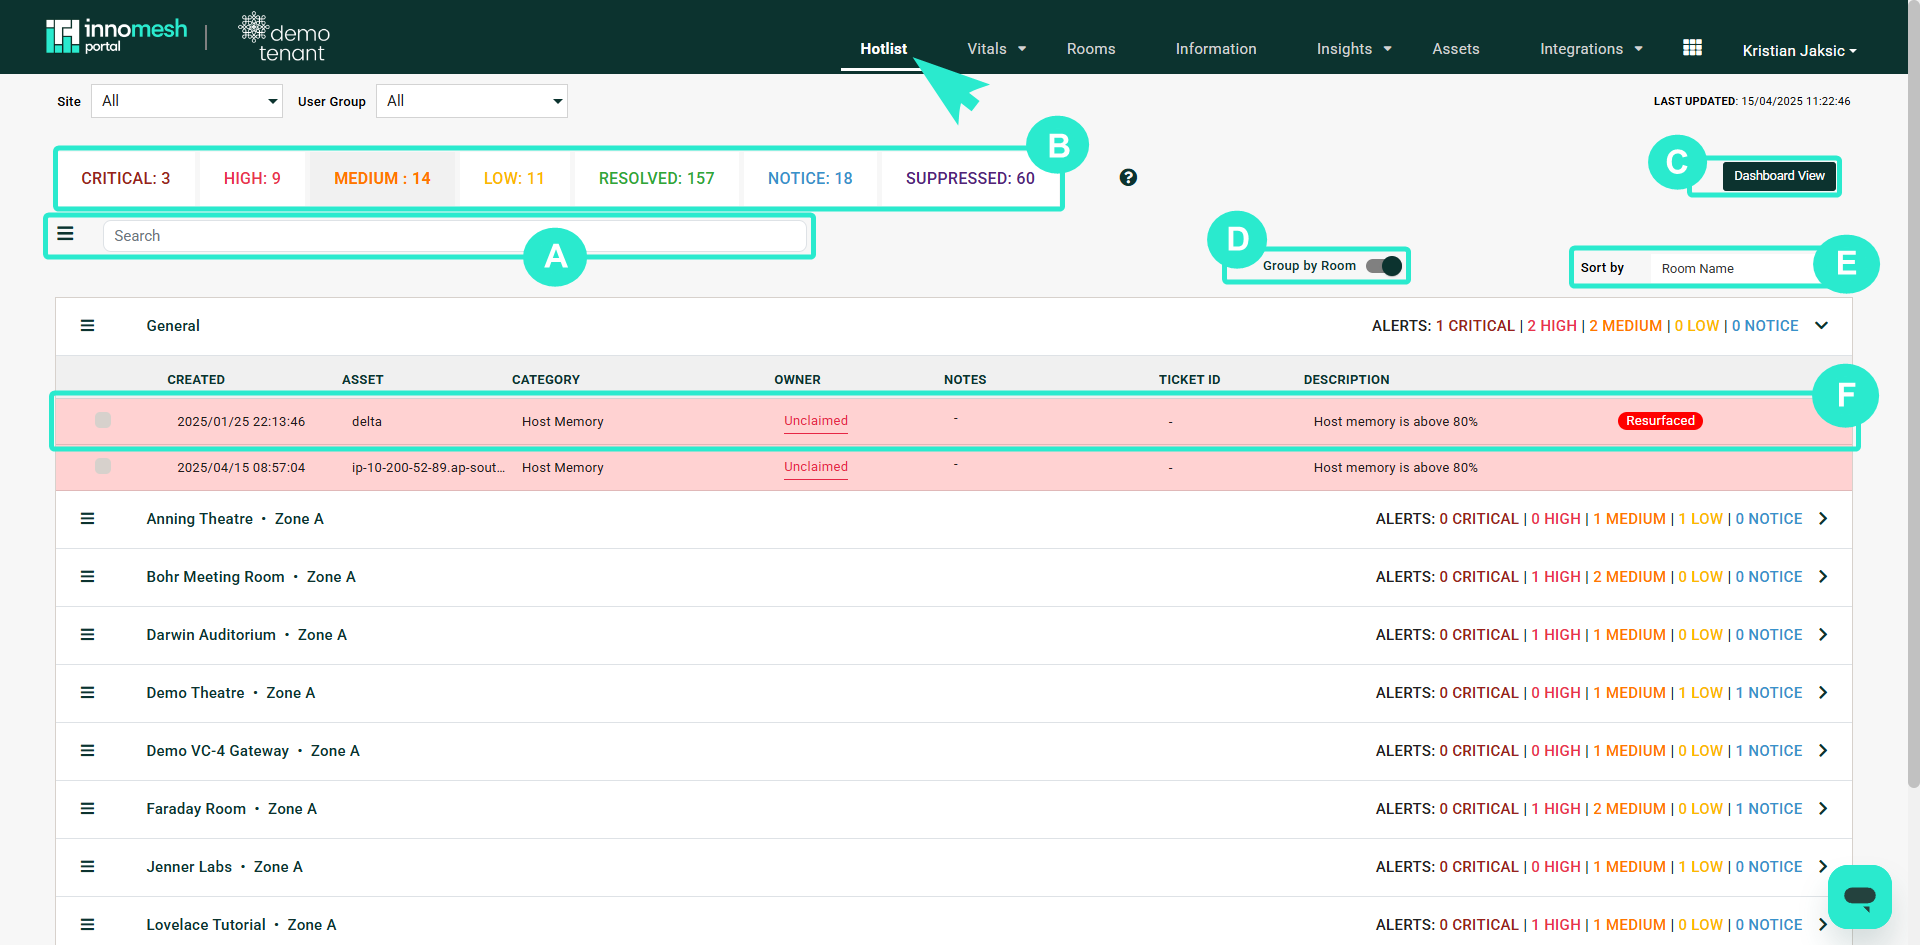This screenshot has height=945, width=1920.
Task: Collapse the General room section chevron
Action: tap(1822, 326)
